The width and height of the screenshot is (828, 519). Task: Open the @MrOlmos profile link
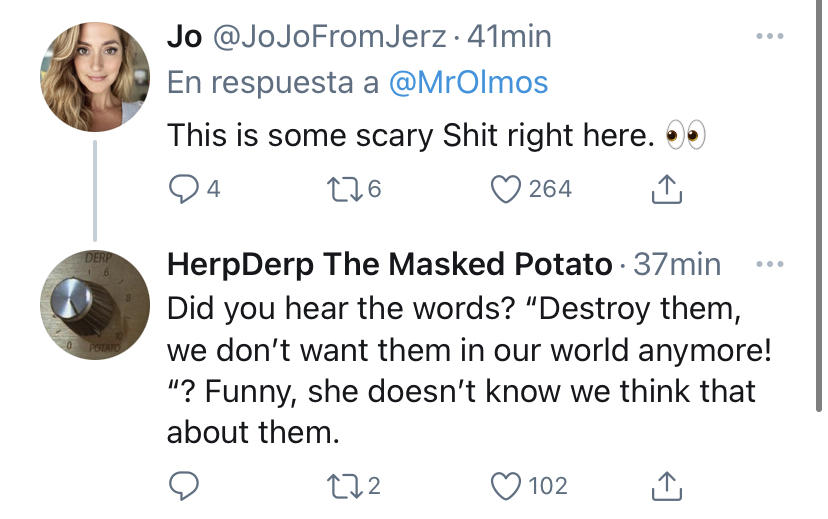[468, 83]
